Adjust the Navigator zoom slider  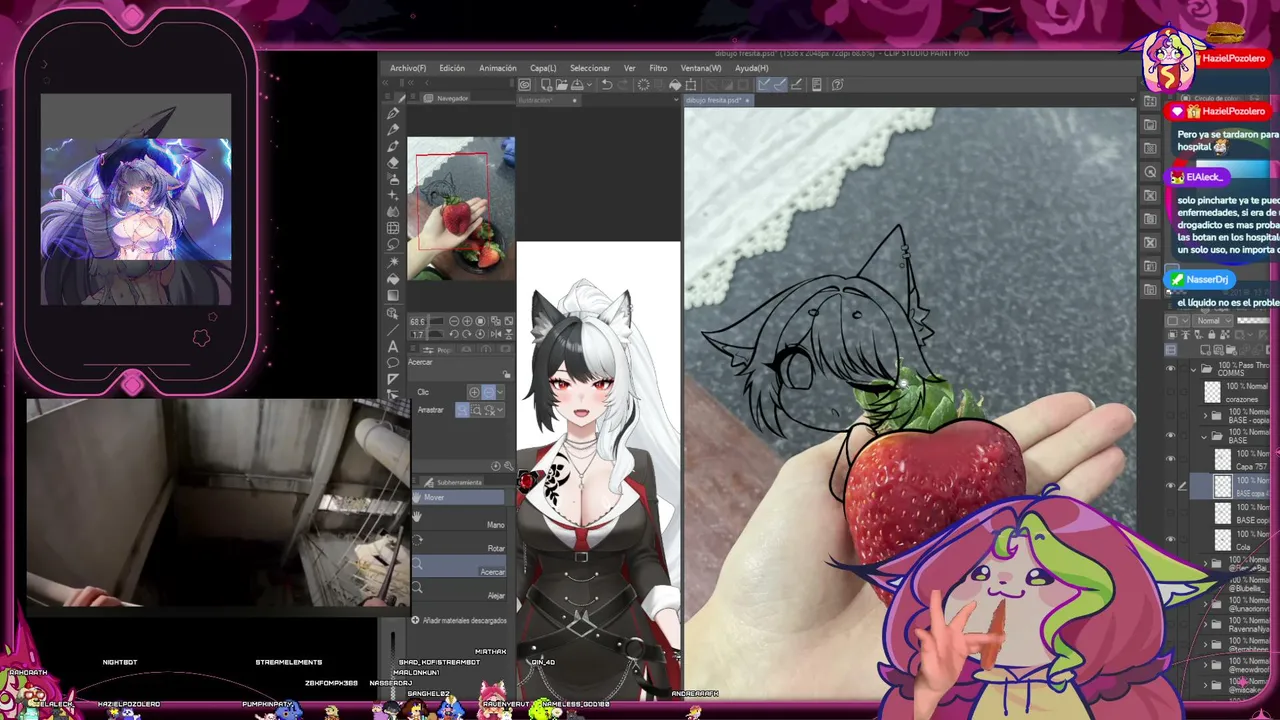[x=437, y=322]
